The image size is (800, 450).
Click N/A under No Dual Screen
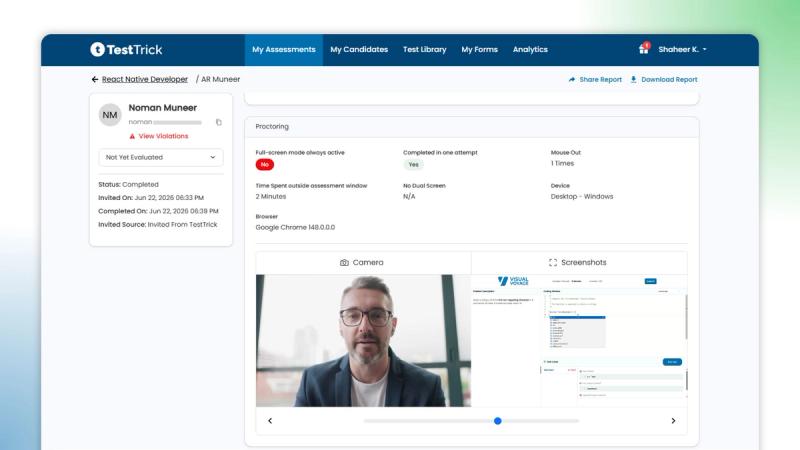coord(409,196)
